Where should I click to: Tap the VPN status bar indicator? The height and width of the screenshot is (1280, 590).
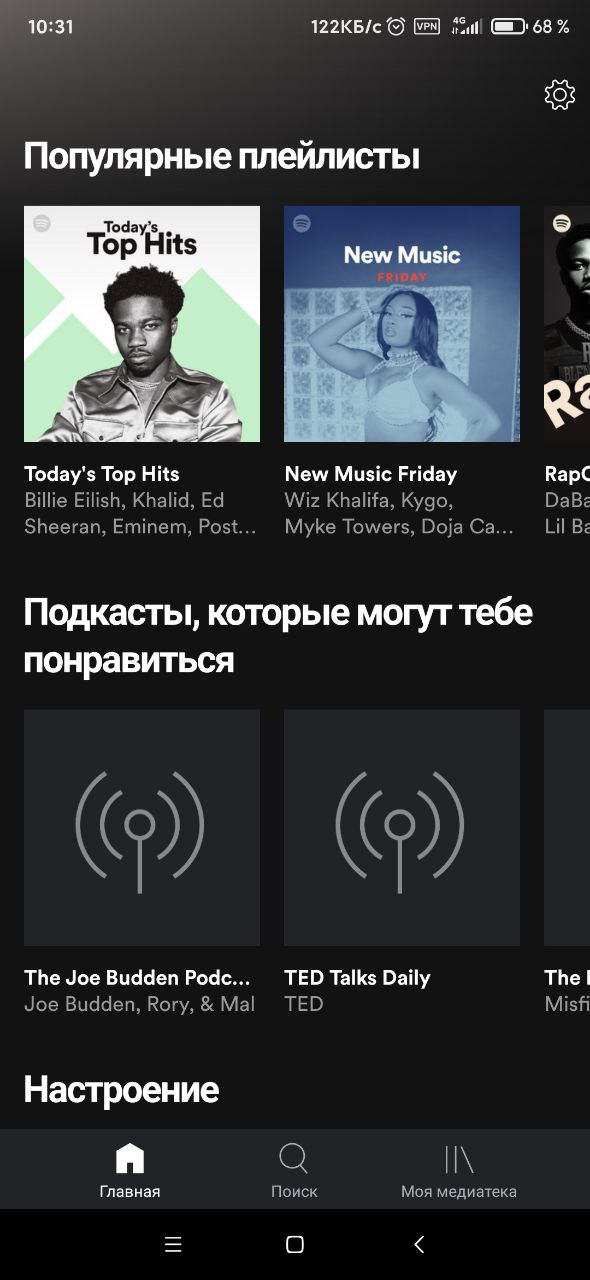(x=427, y=27)
